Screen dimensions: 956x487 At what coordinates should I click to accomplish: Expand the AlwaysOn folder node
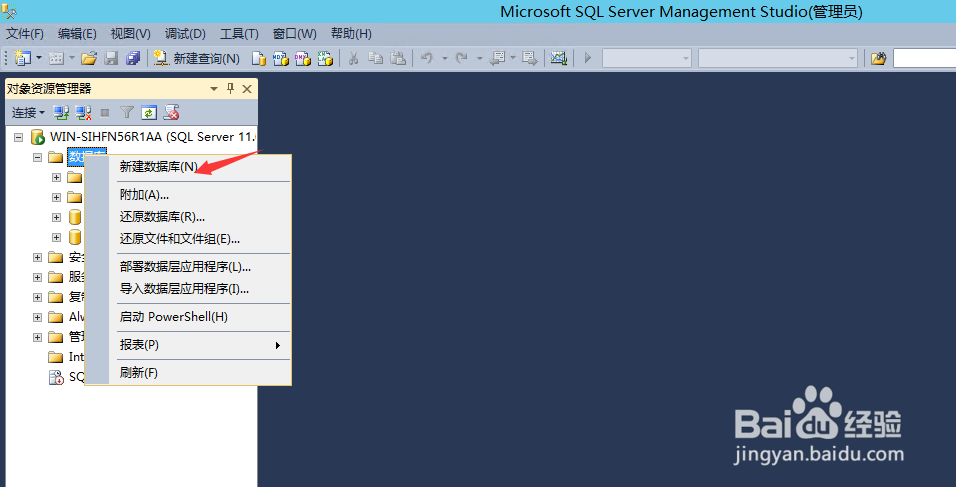point(37,318)
